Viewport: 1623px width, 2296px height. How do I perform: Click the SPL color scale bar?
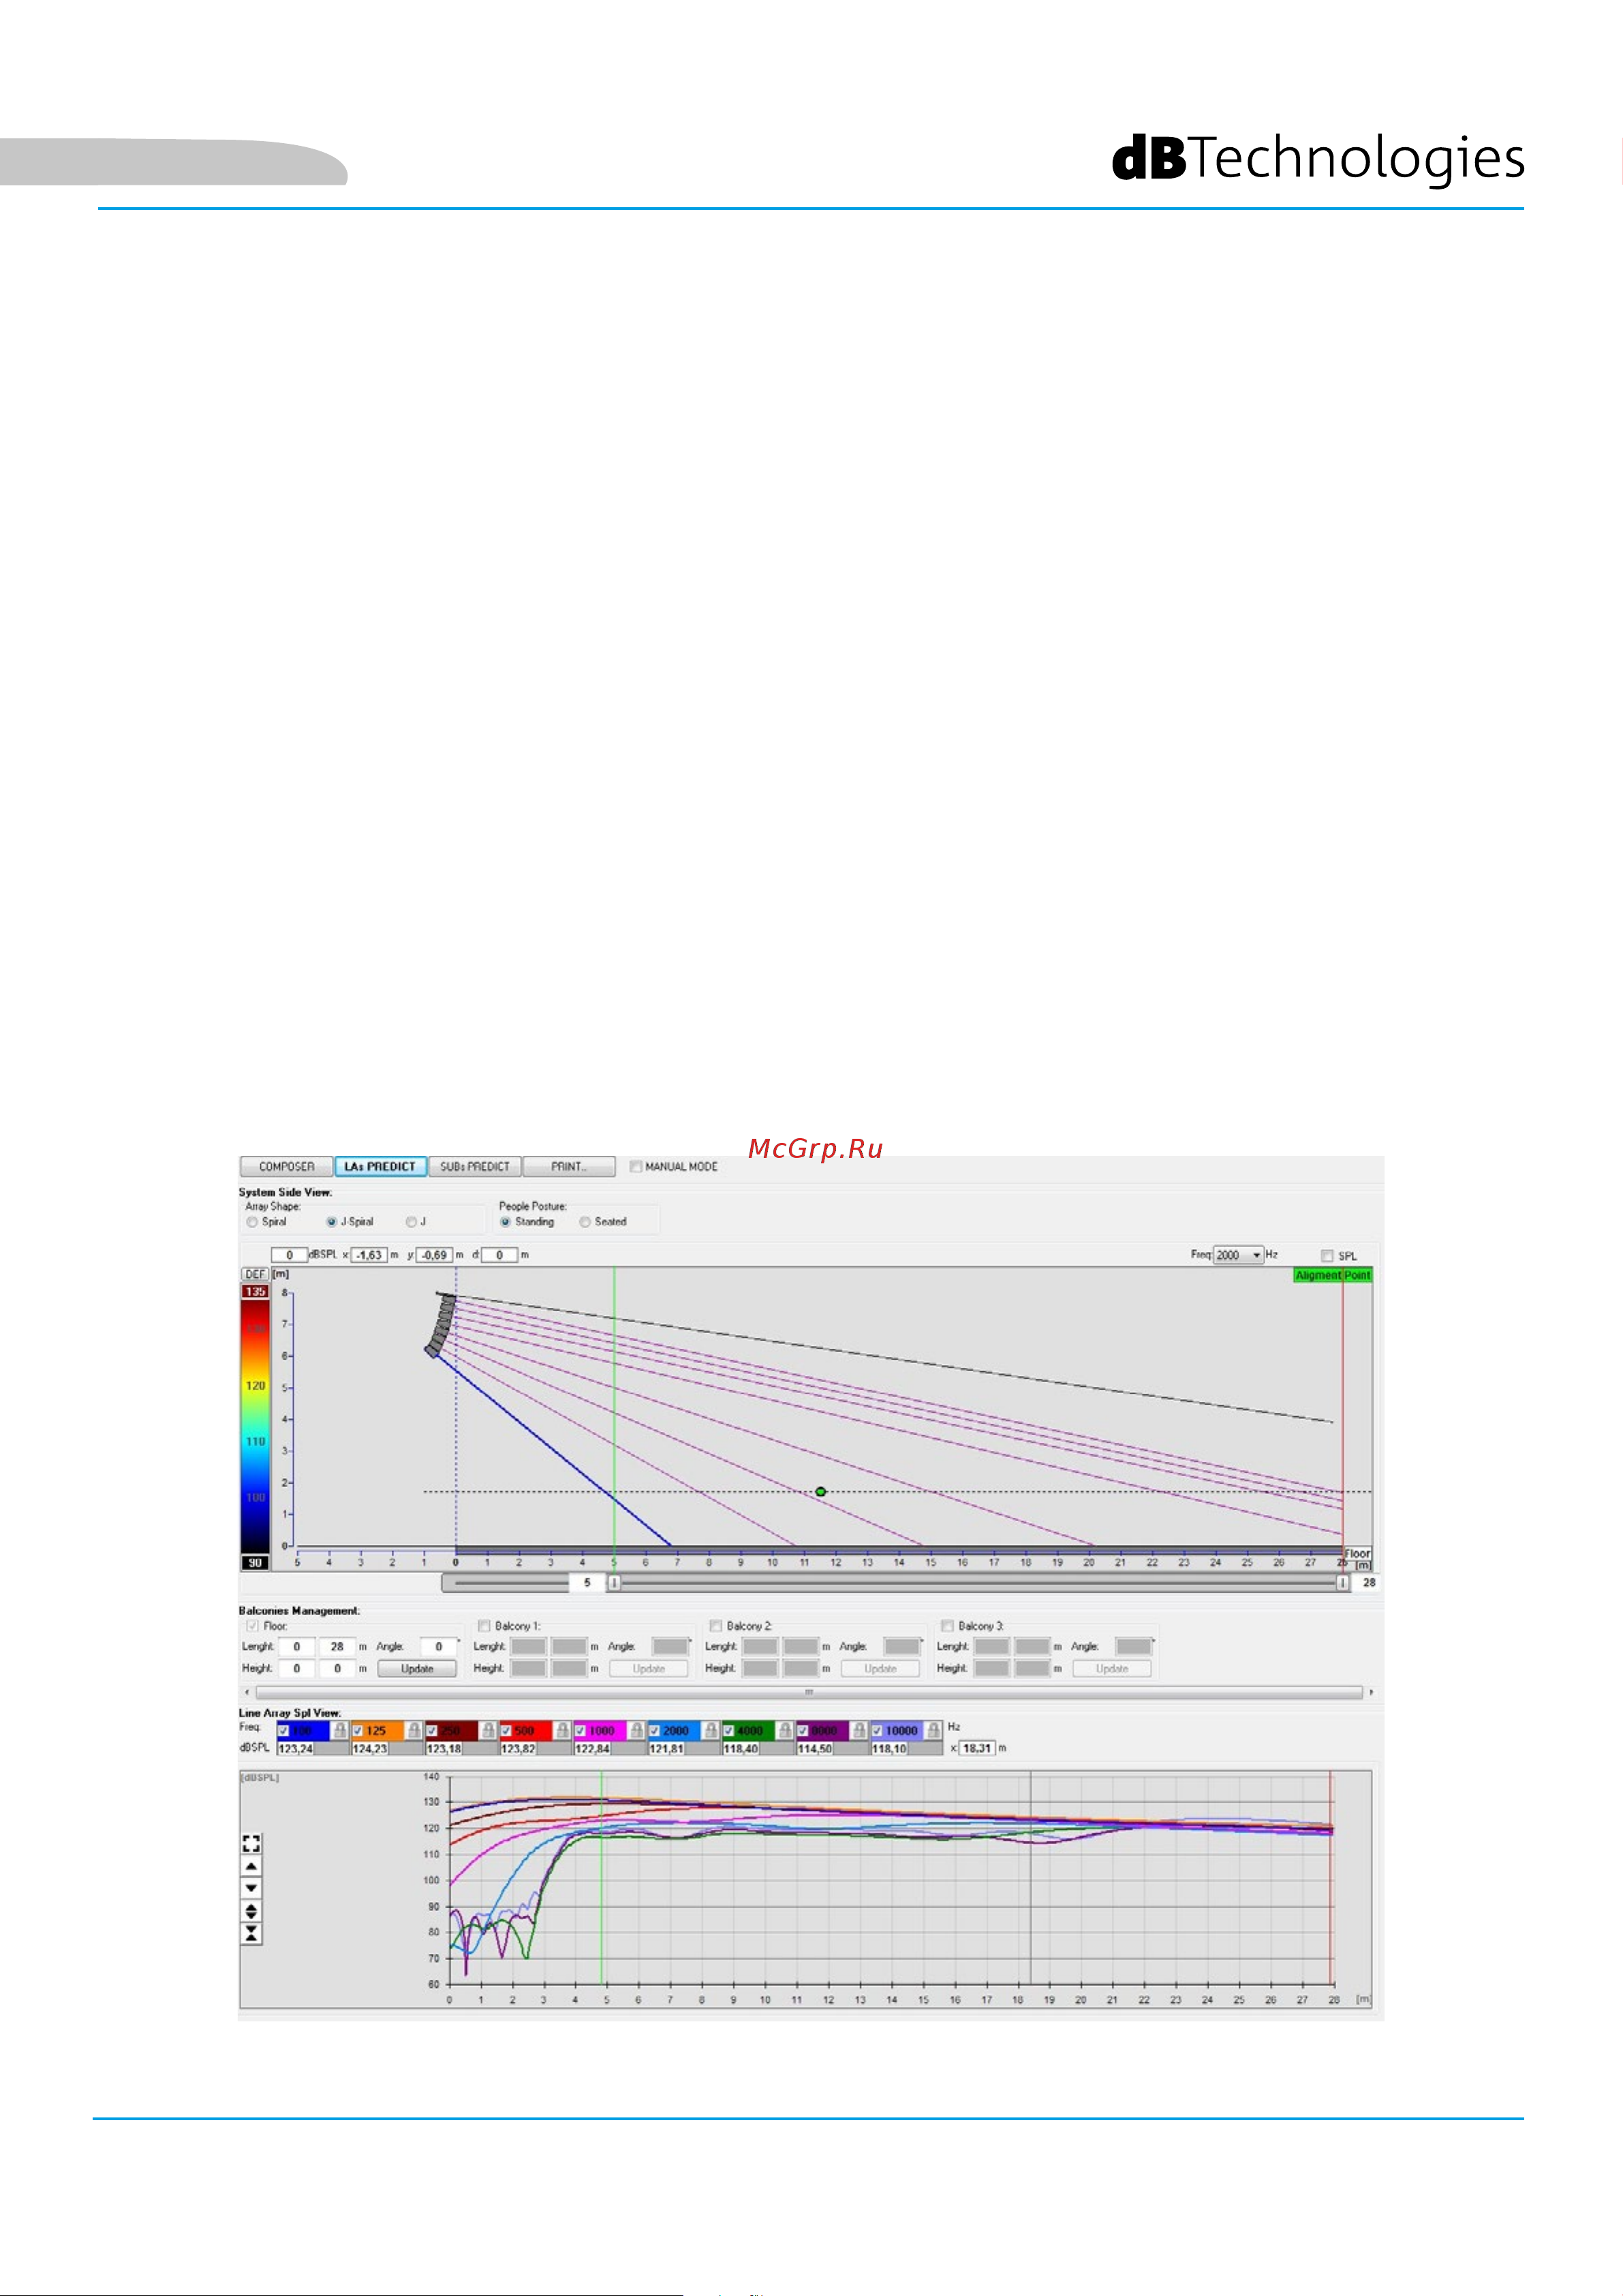pyautogui.click(x=255, y=1427)
